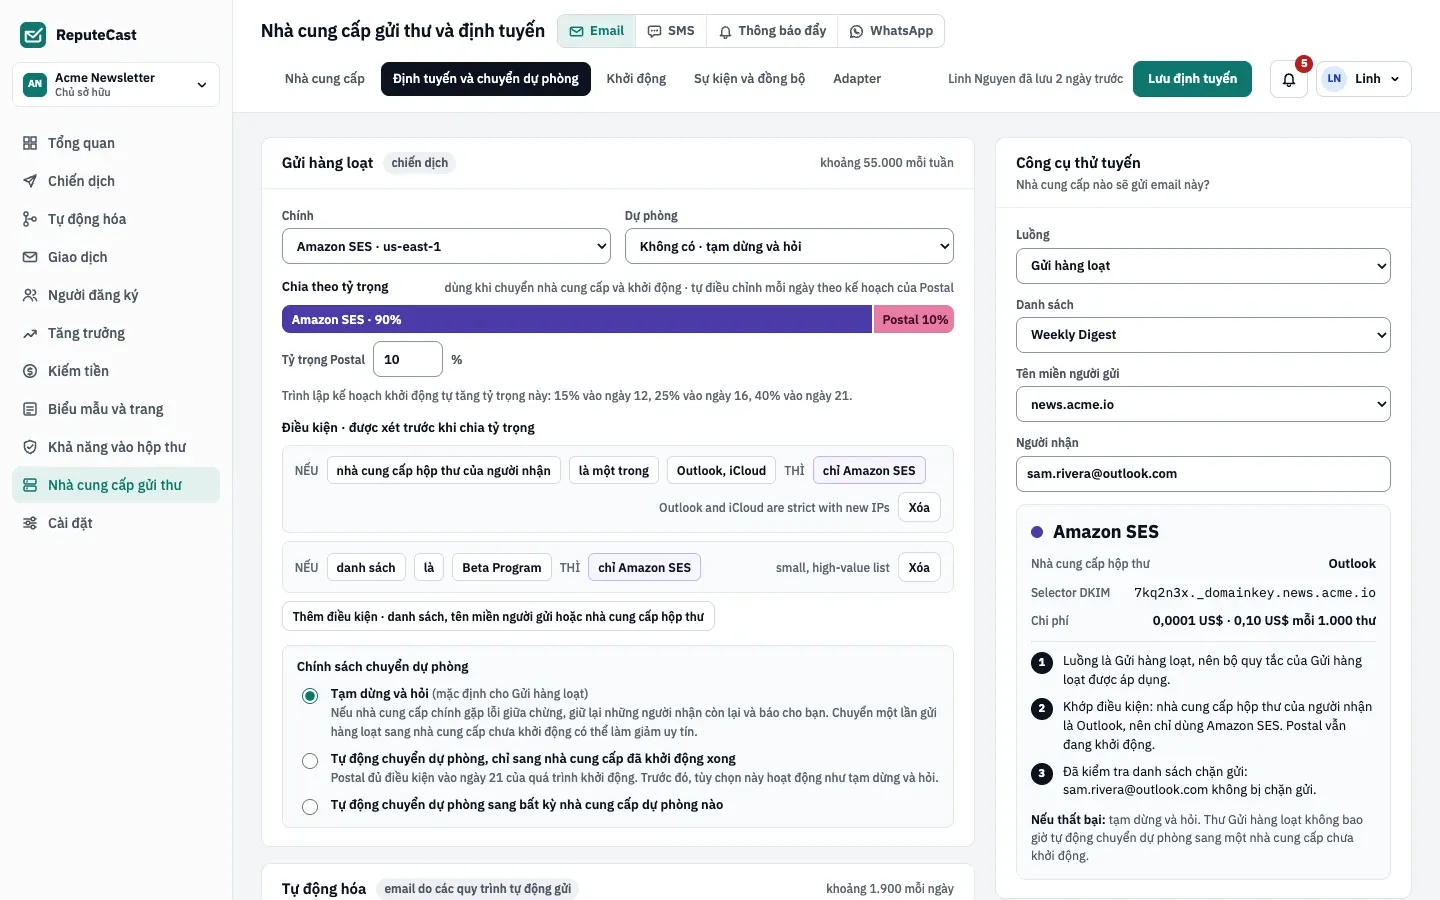Open the Chính provider dropdown

[446, 246]
